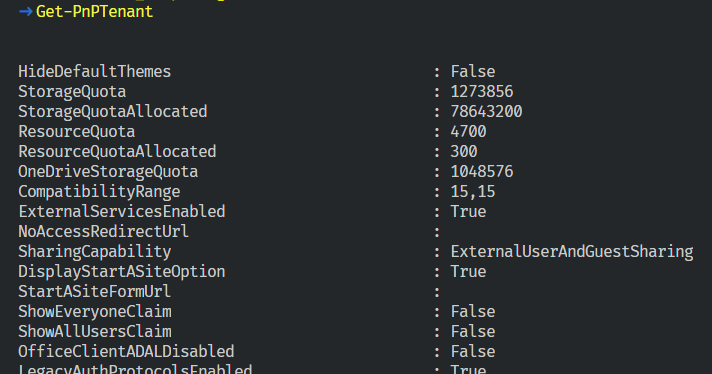The width and height of the screenshot is (712, 374).
Task: Click the ResourceQuota value 4700
Action: tap(468, 132)
